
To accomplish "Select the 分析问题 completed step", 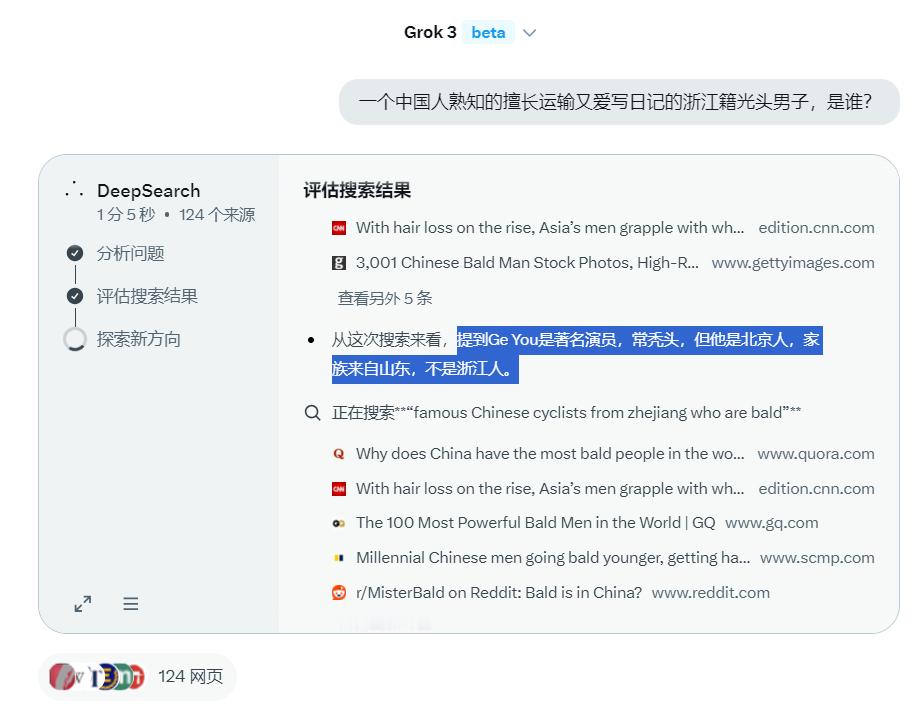I will [130, 253].
